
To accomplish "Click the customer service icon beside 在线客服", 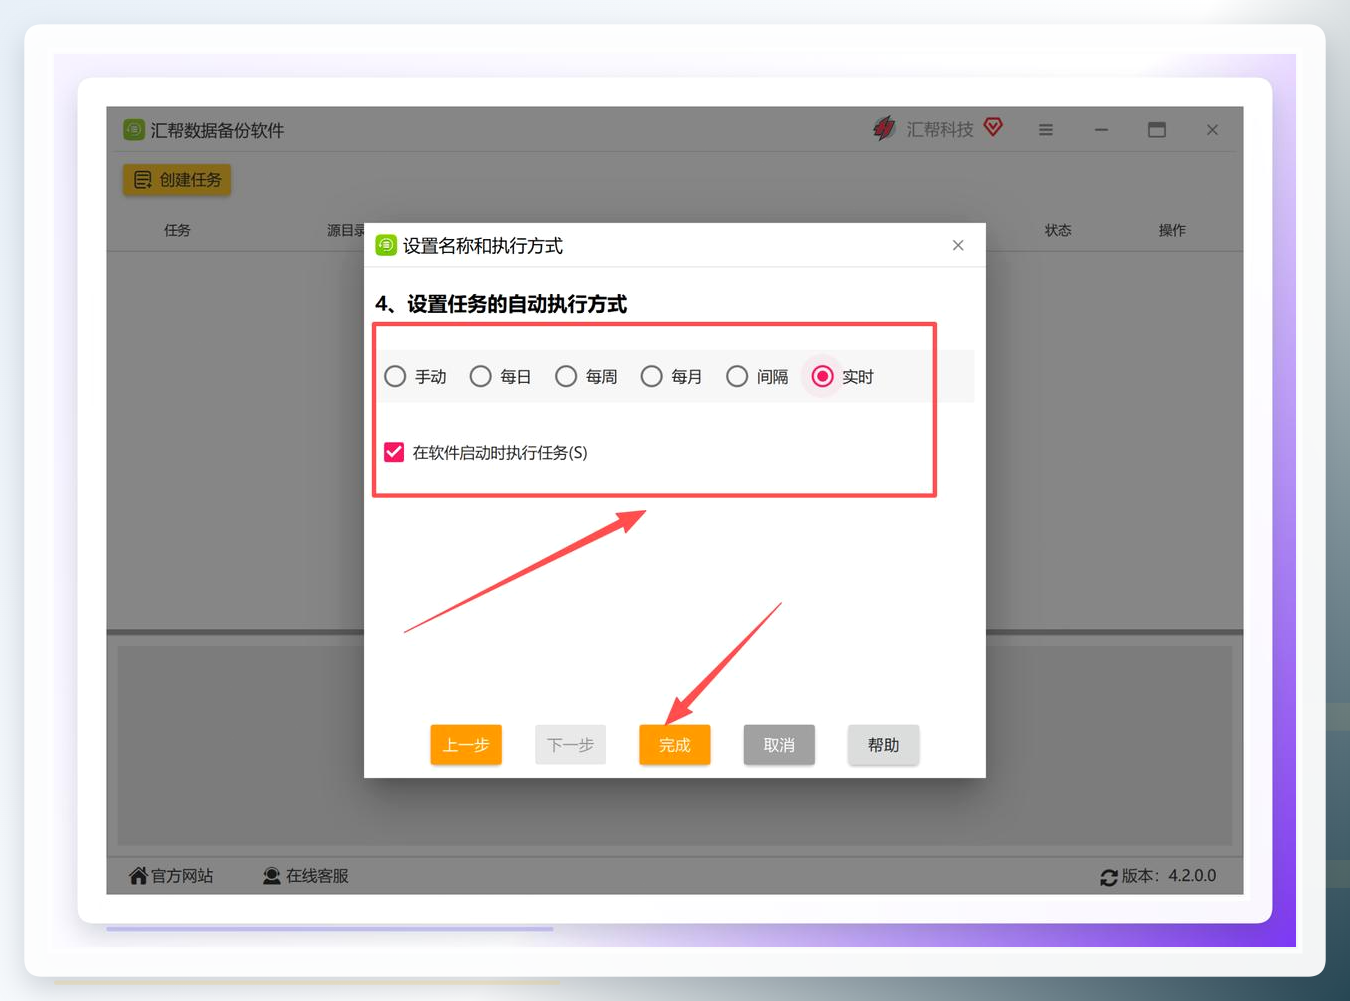I will tap(271, 875).
